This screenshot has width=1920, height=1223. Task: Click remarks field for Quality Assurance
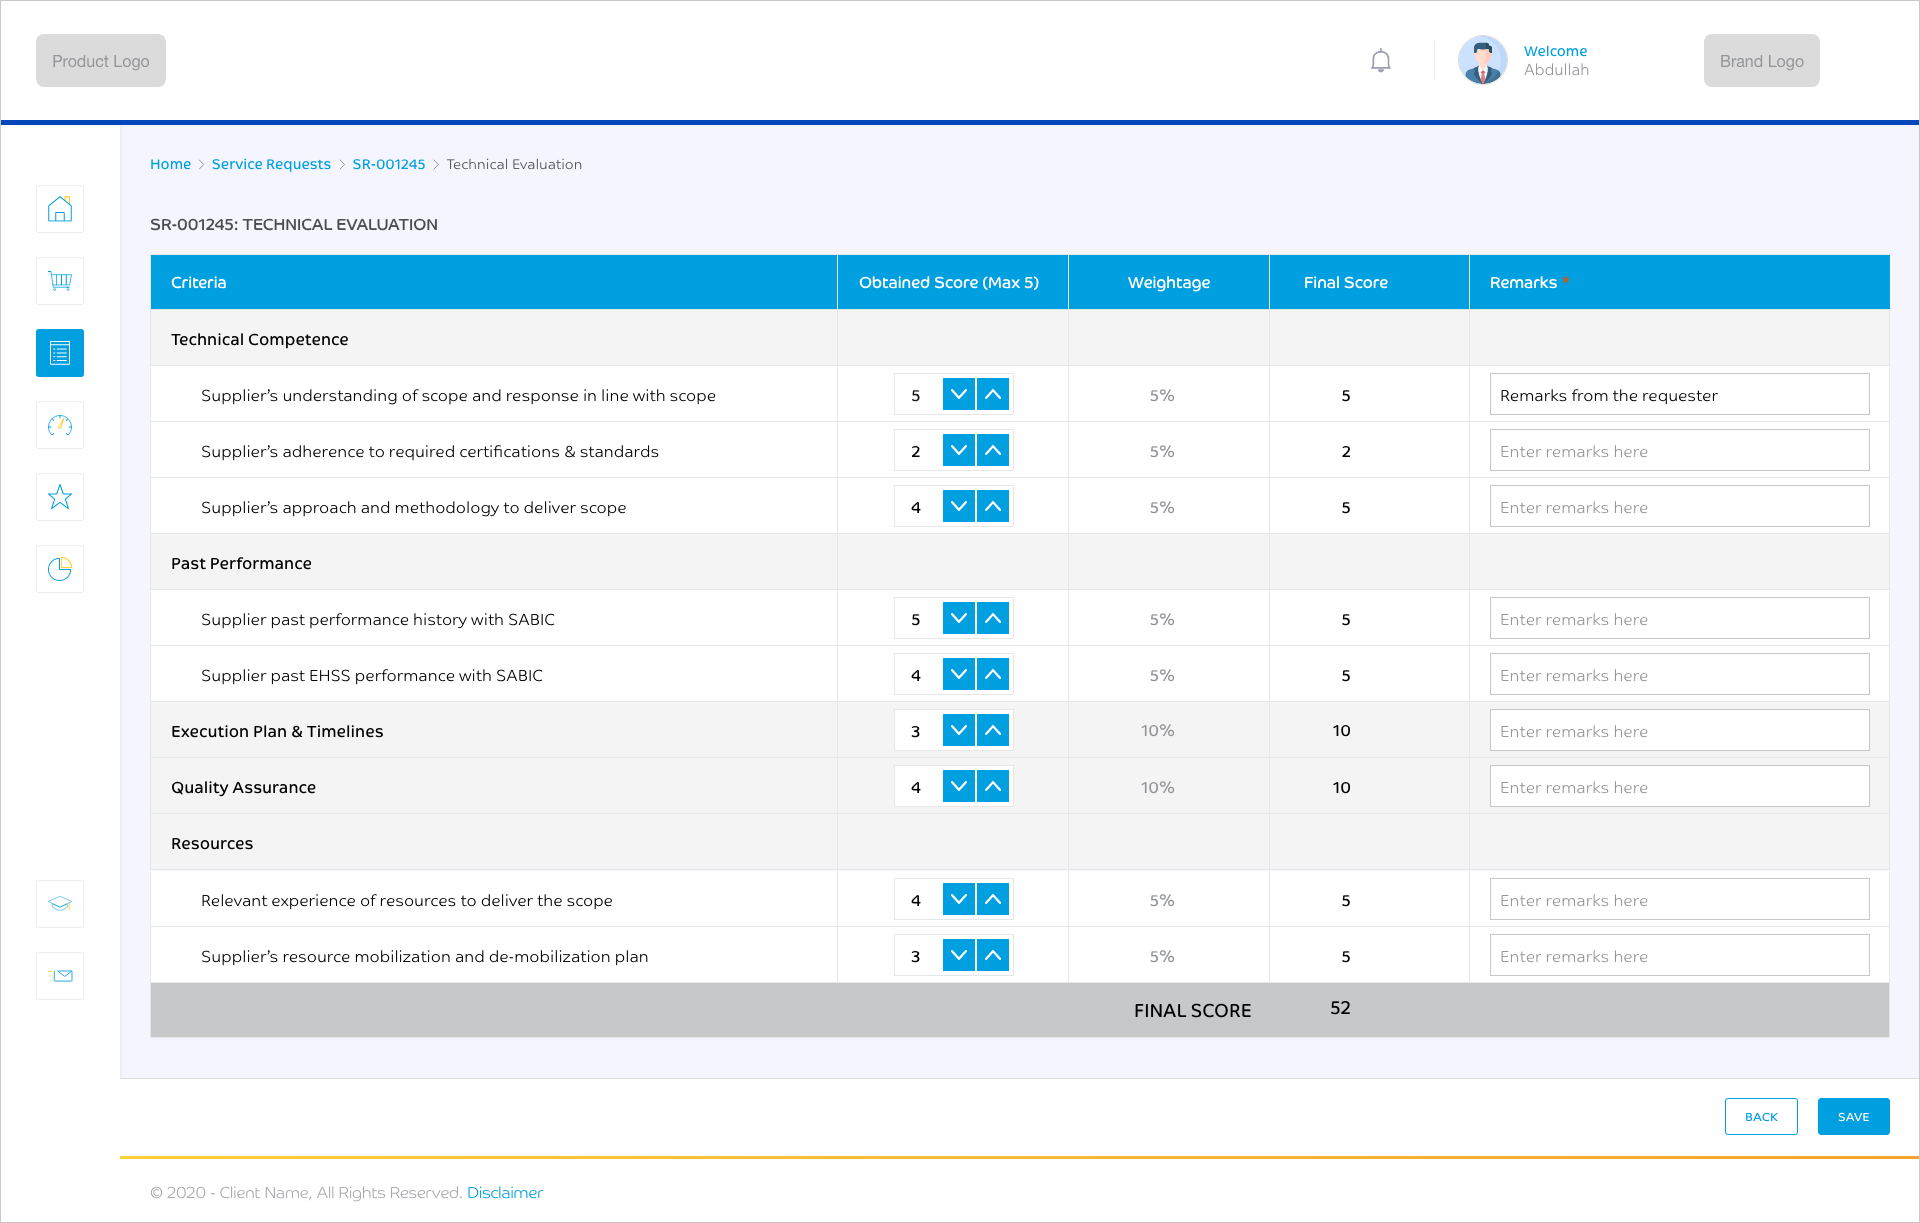1679,787
